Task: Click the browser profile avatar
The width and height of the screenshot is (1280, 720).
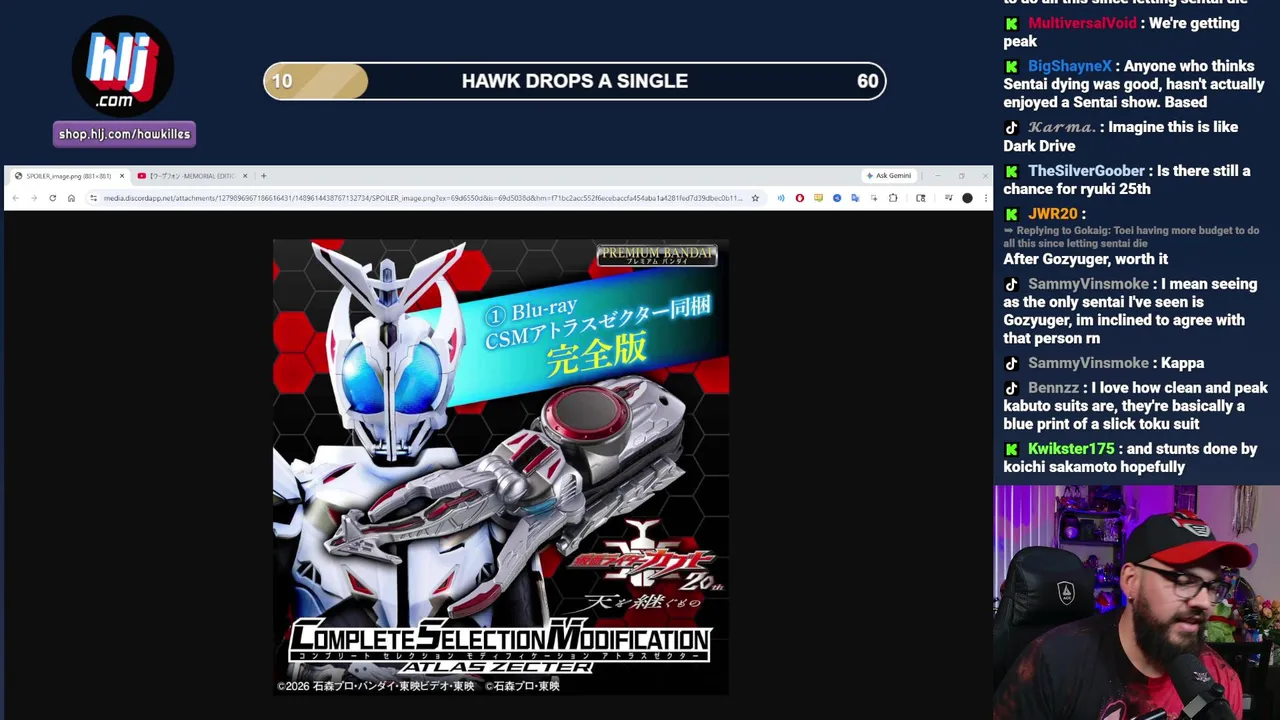Action: [x=967, y=198]
